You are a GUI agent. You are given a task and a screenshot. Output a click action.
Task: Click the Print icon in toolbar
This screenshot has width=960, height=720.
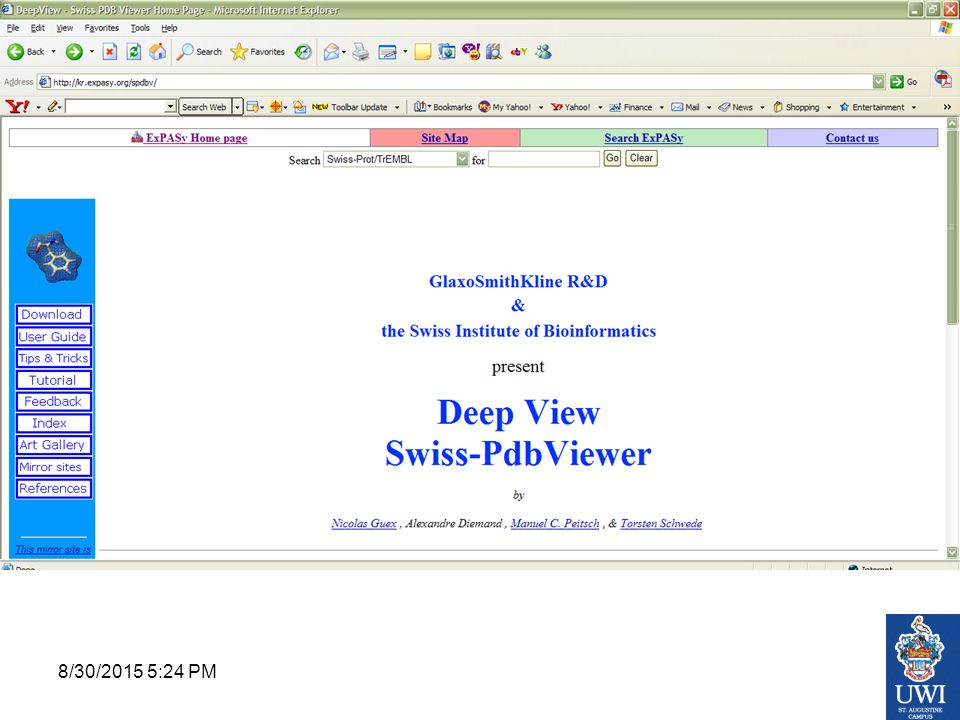point(361,52)
